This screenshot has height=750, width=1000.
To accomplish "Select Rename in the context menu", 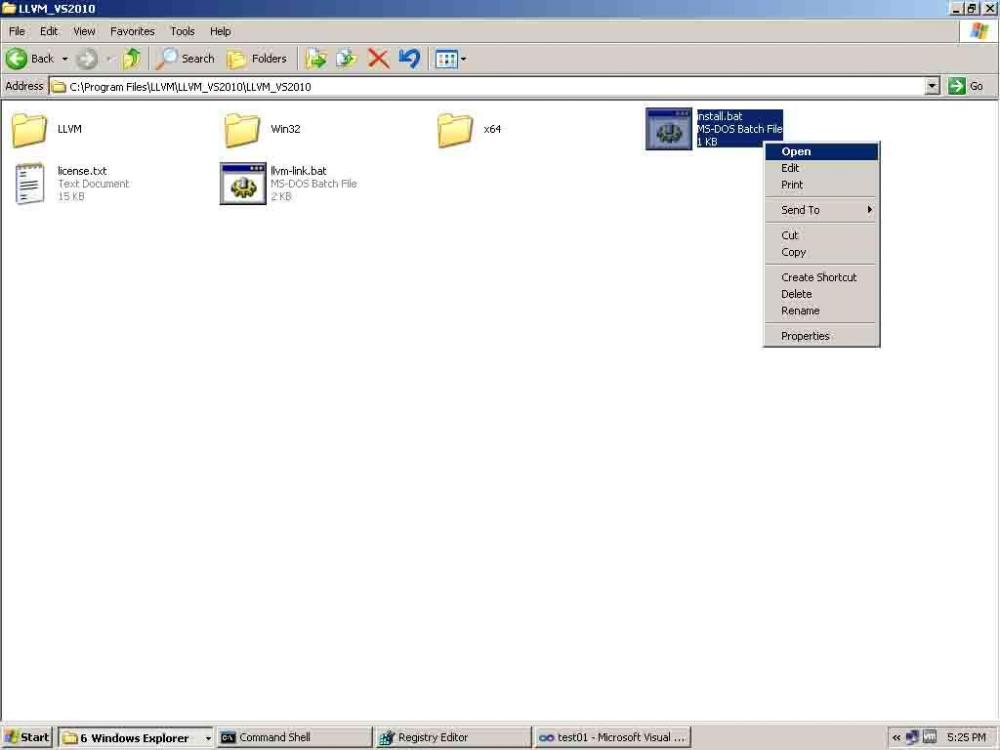I will pos(799,311).
